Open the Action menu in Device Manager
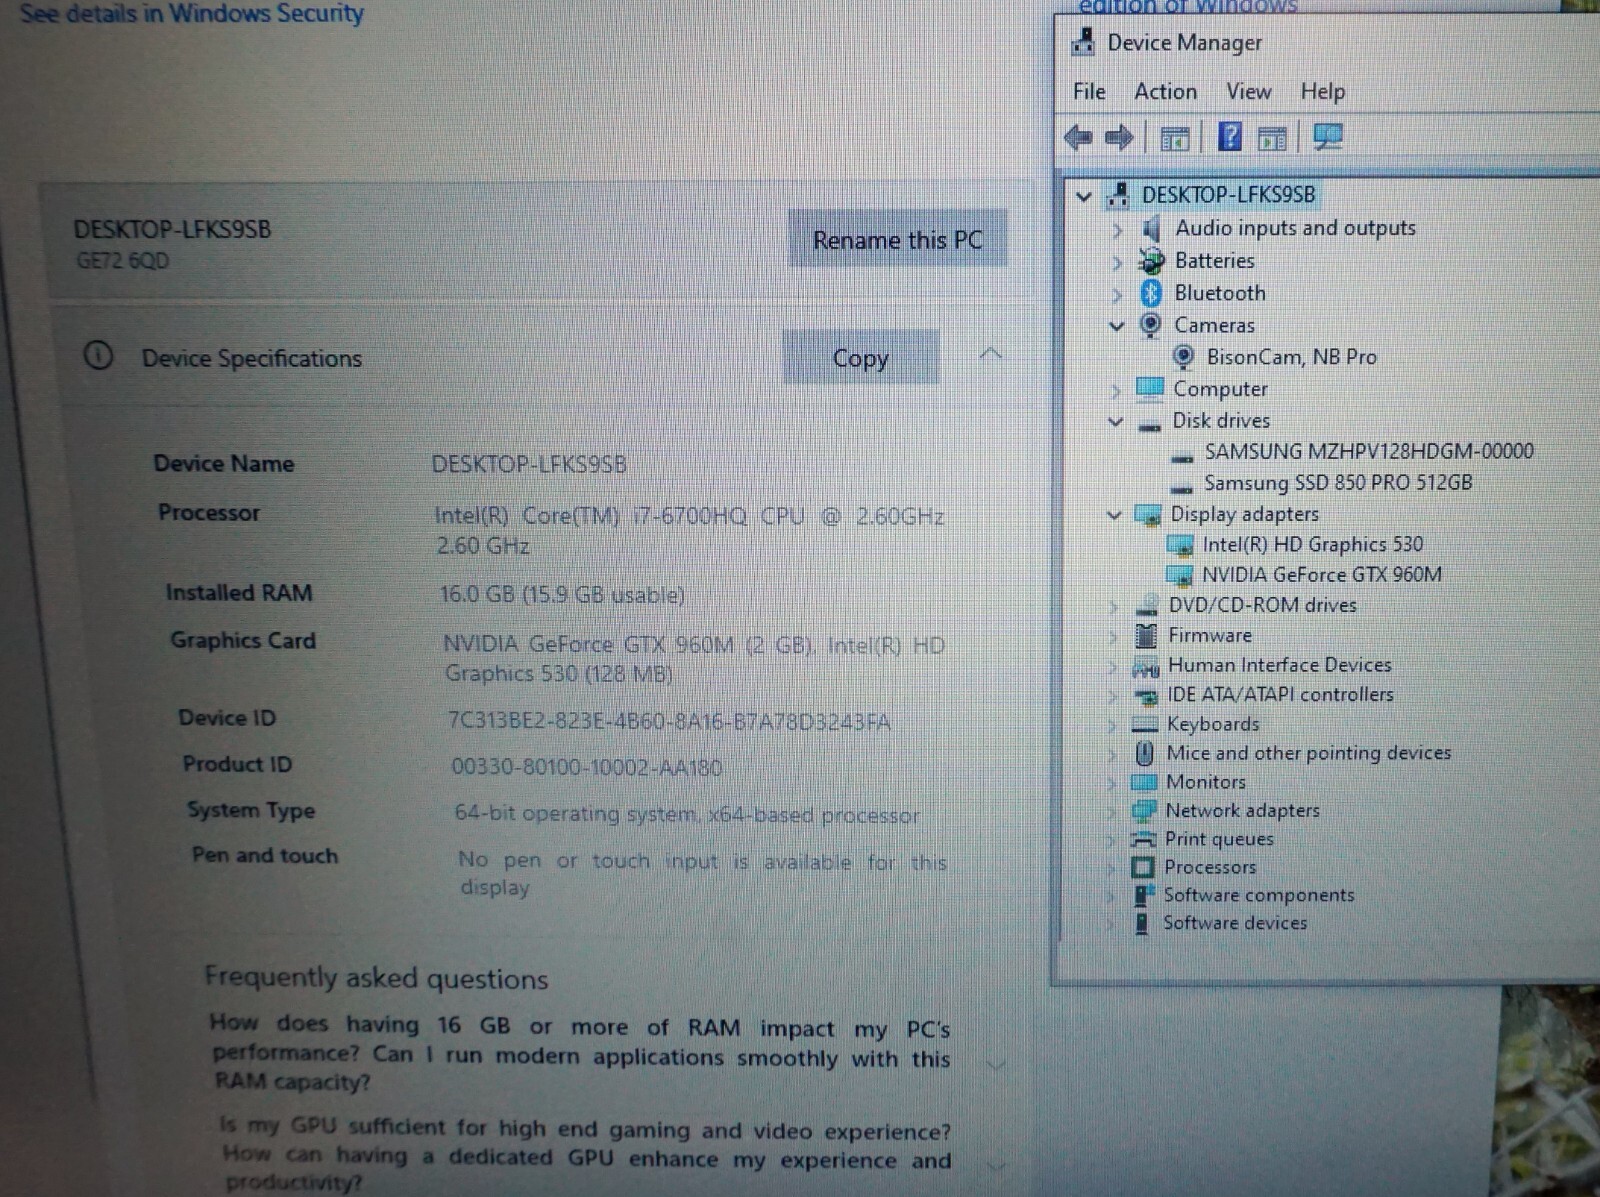Screen dimensions: 1600x1197 click(x=1165, y=92)
